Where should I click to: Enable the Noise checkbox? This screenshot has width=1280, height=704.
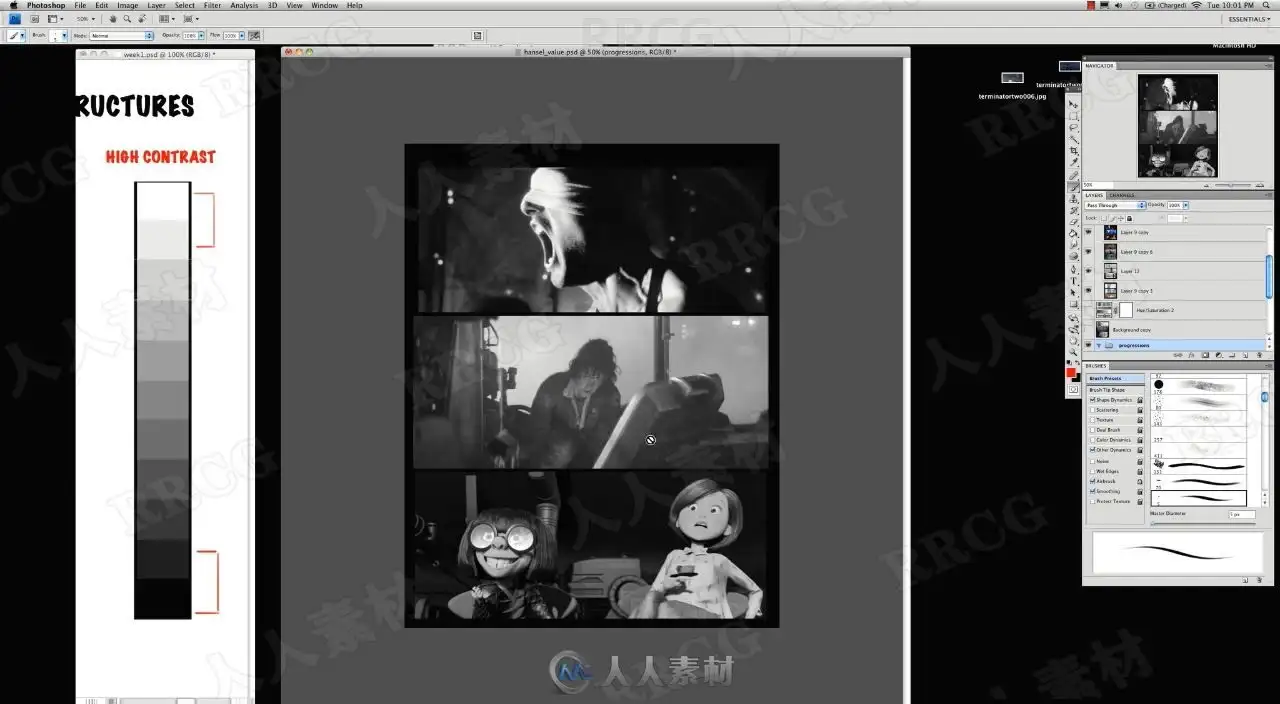(x=1092, y=461)
